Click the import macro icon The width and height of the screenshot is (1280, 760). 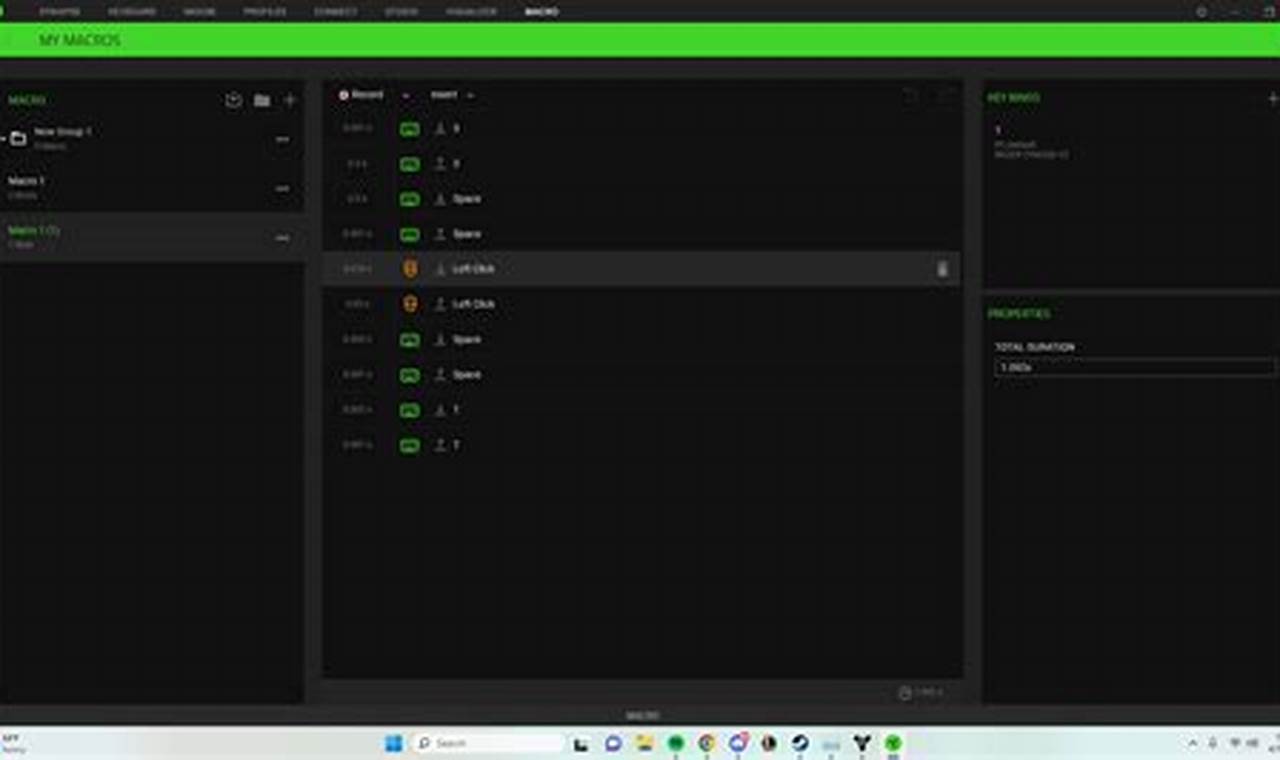point(233,100)
